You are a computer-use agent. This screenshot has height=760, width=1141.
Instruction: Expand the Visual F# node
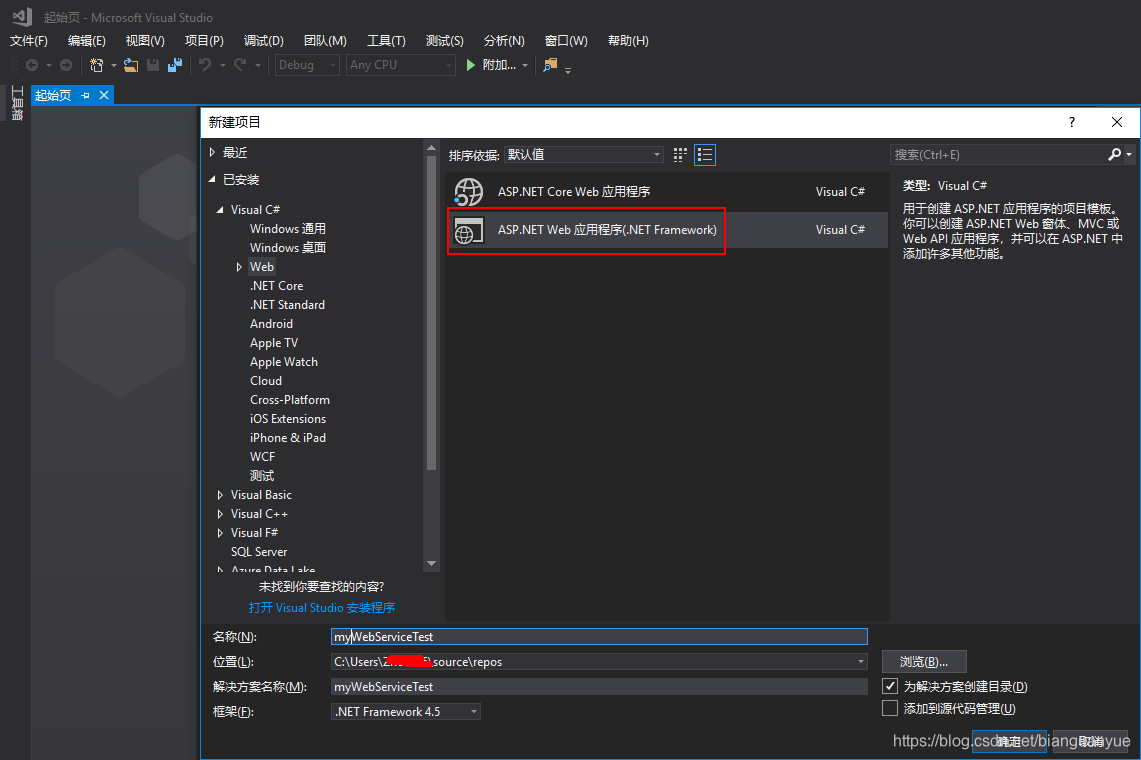(x=220, y=533)
